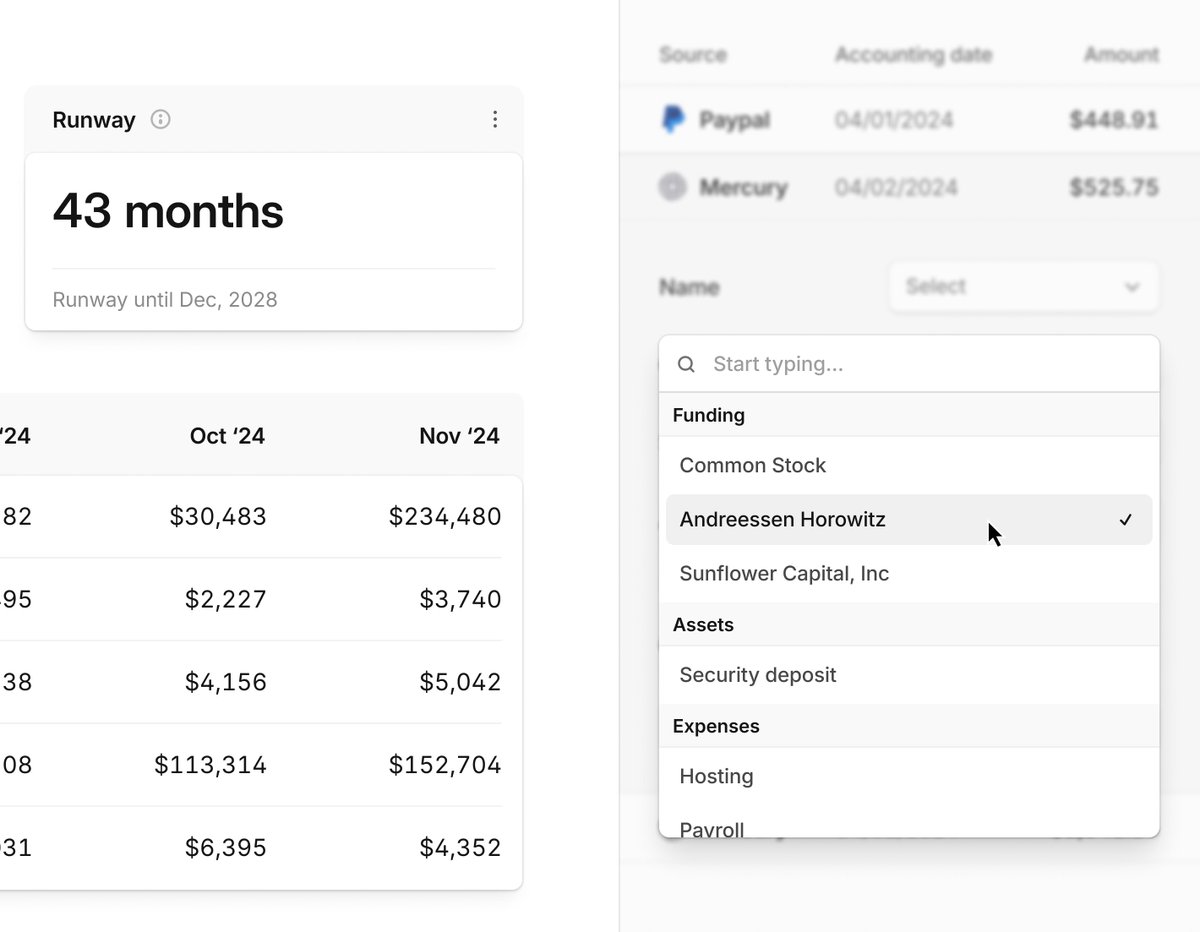This screenshot has height=932, width=1200.
Task: Click the Accounting date column header
Action: (x=914, y=55)
